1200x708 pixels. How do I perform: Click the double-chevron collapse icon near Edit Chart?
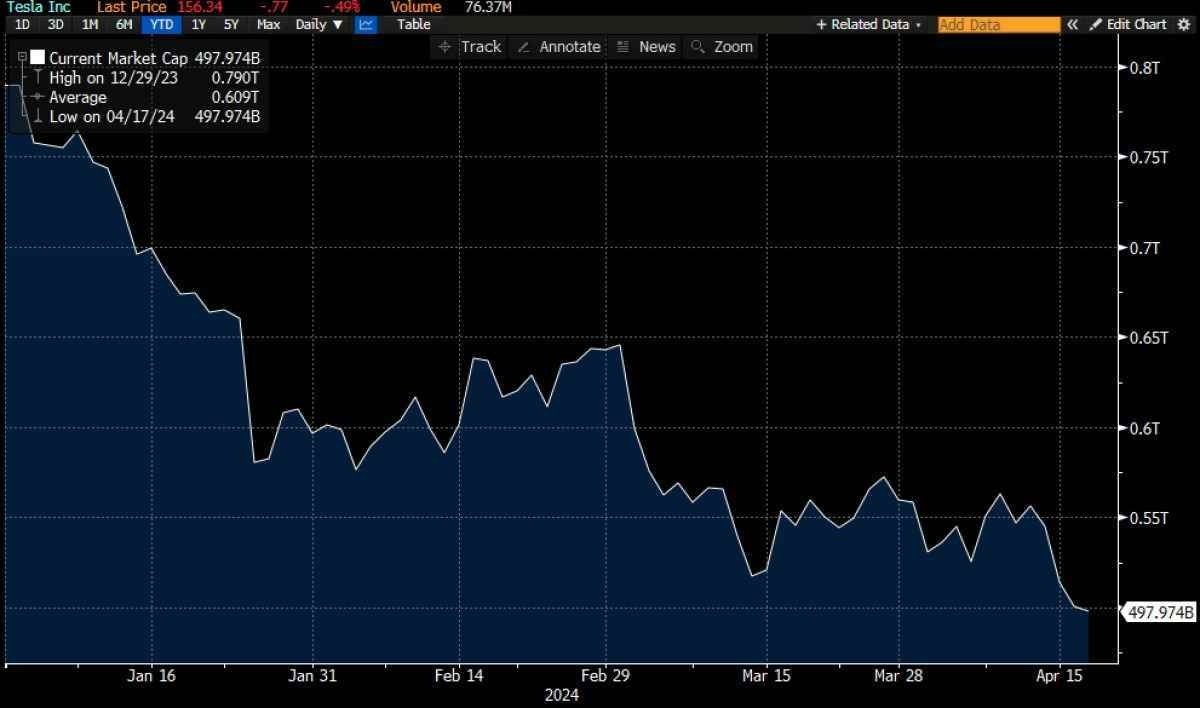point(1072,24)
